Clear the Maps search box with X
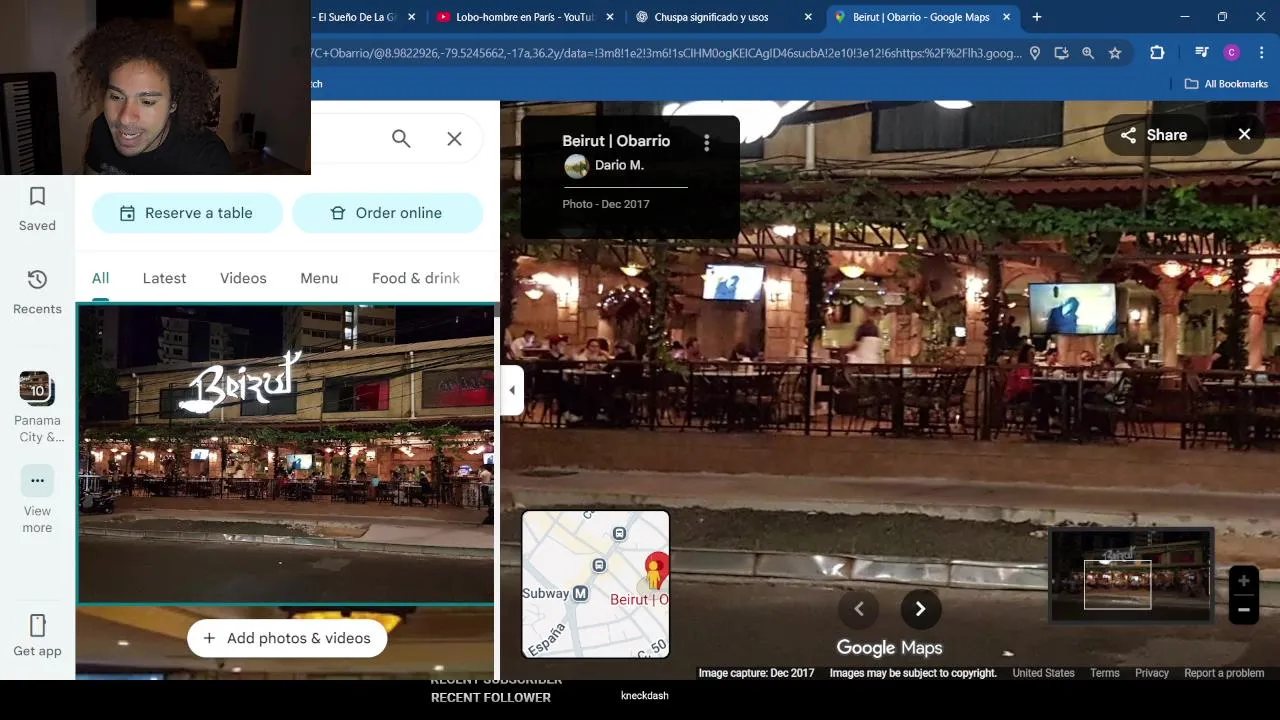 [454, 139]
